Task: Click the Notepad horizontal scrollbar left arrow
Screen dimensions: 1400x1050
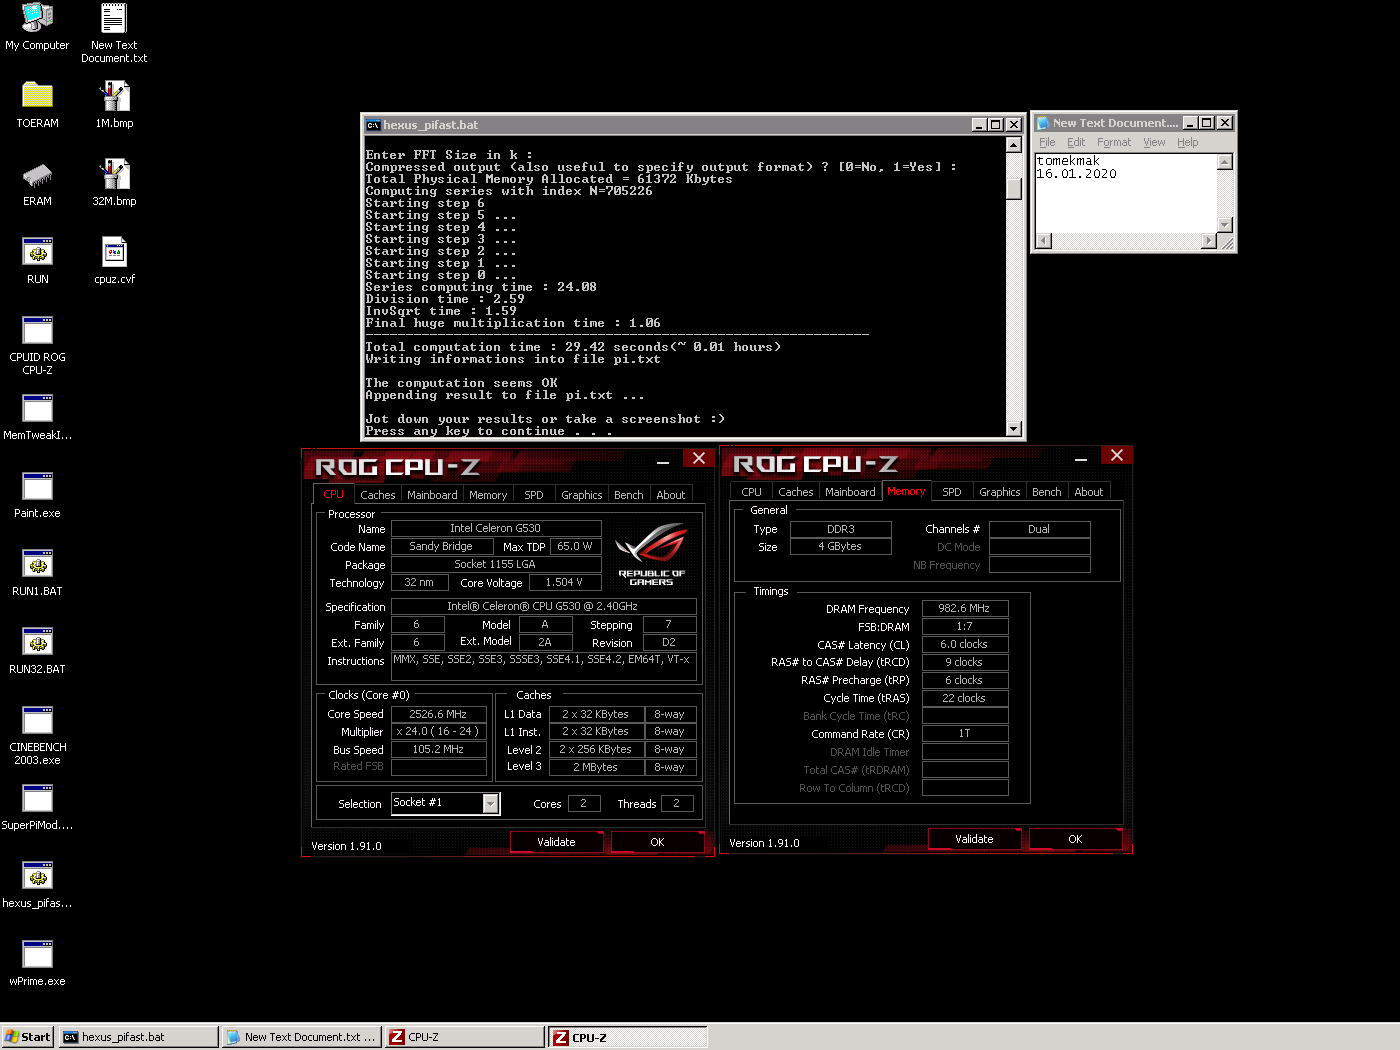Action: pos(1044,241)
